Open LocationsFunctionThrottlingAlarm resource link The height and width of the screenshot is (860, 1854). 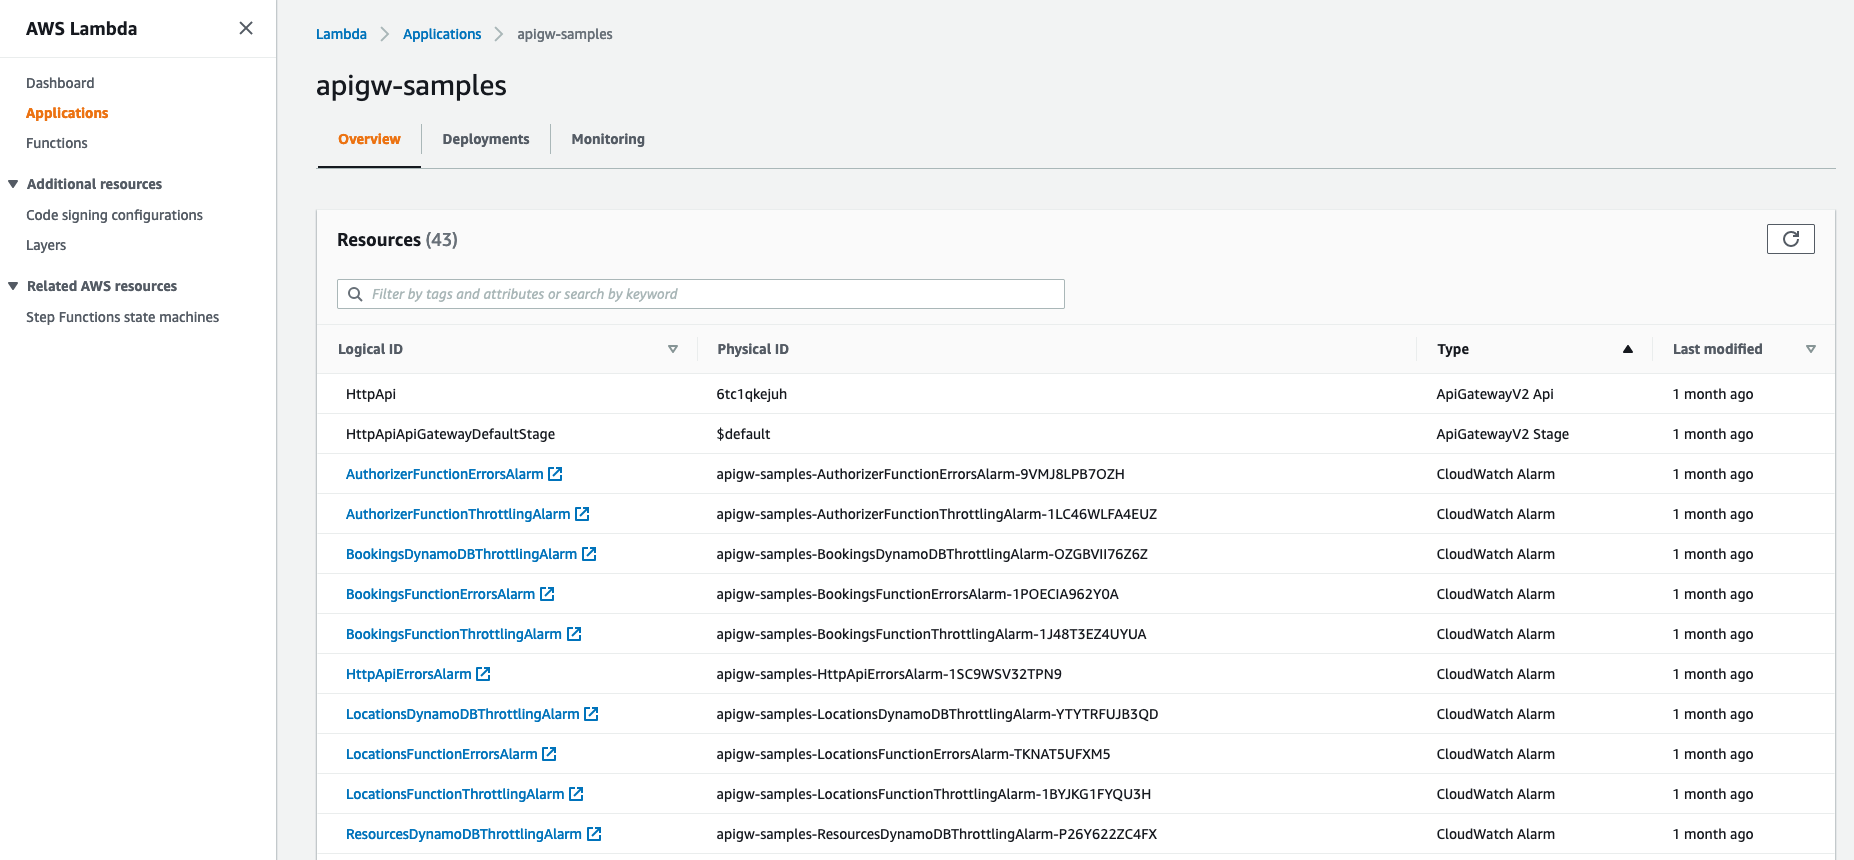tap(455, 794)
